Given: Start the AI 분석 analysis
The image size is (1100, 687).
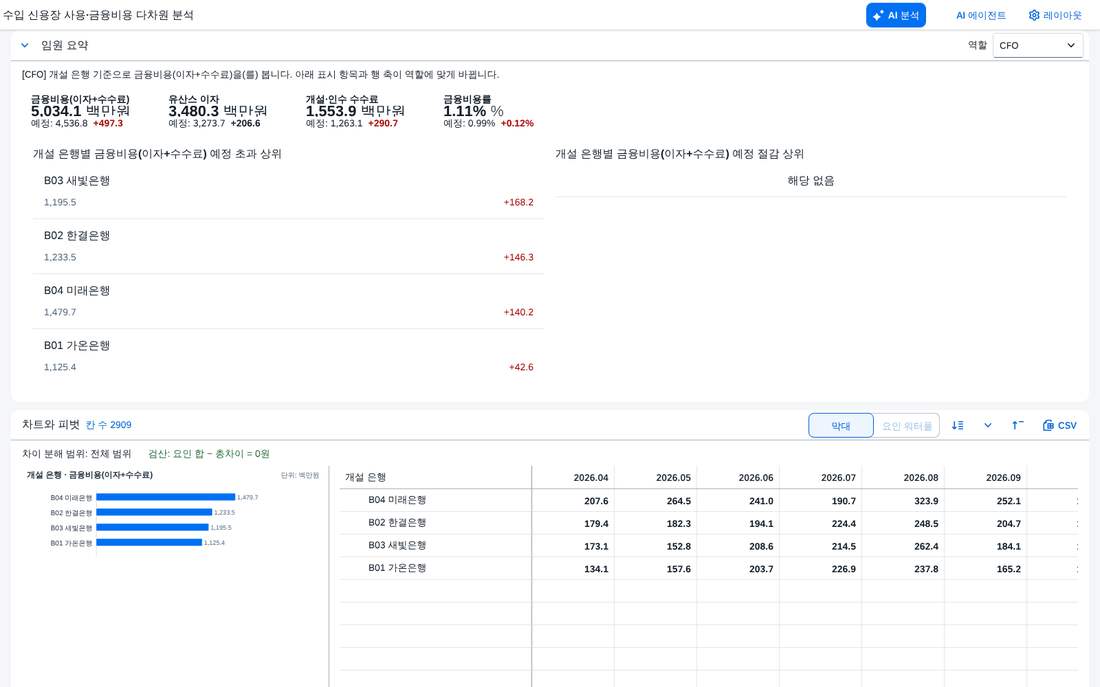Looking at the screenshot, I should 895,15.
